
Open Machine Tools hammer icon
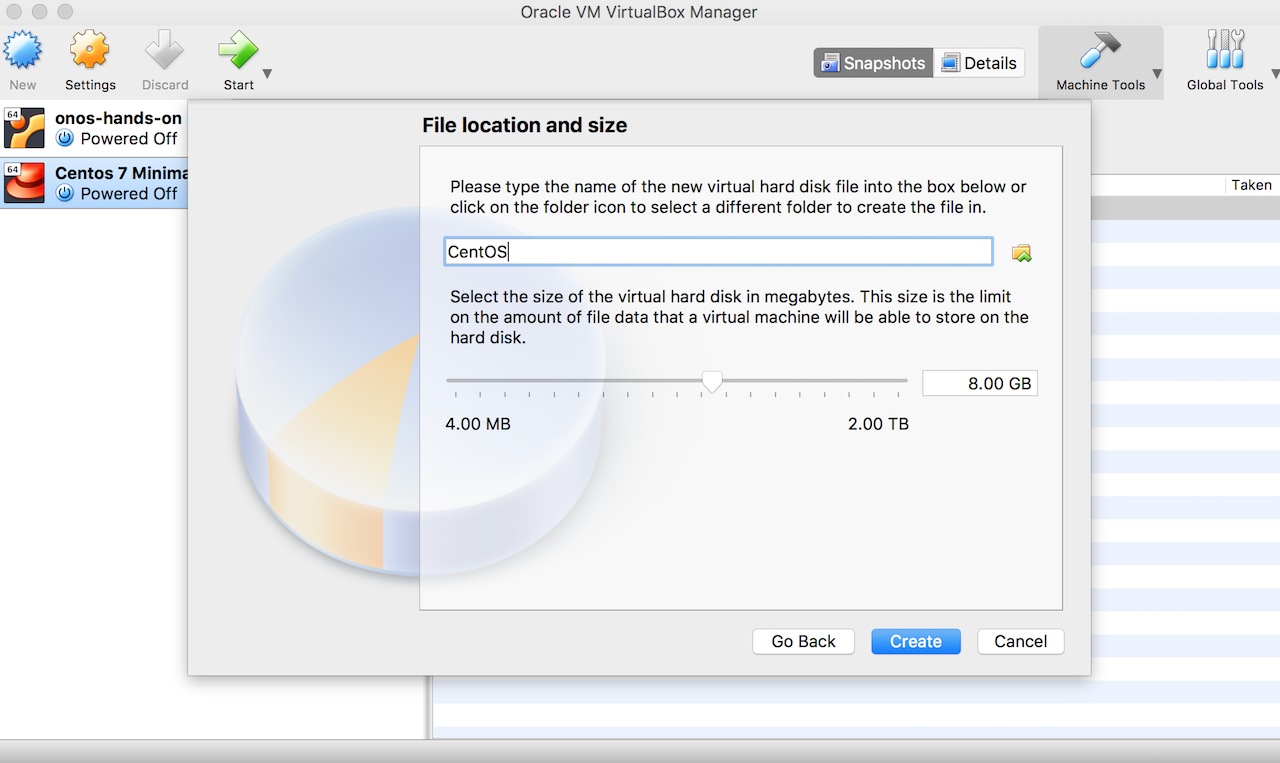1100,49
